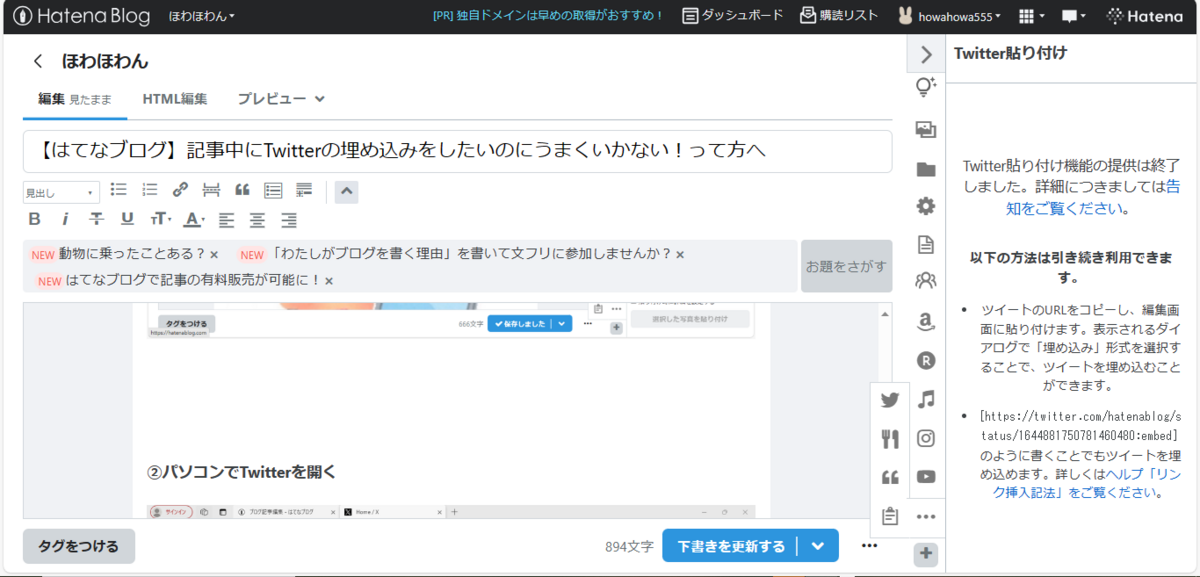
Task: Open the group members sidebar panel
Action: [x=926, y=281]
